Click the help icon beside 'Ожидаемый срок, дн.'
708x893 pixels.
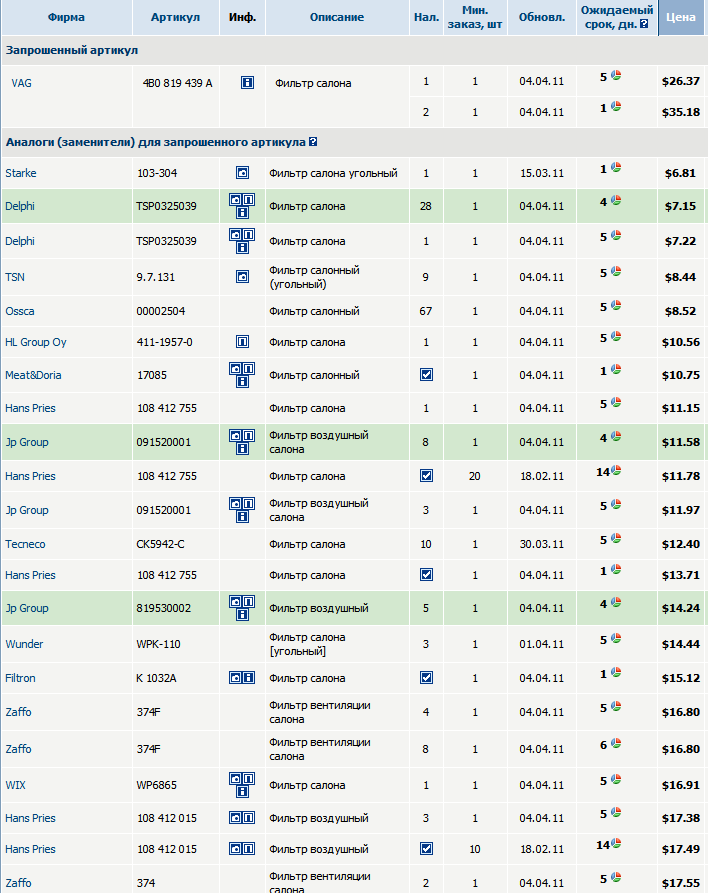click(x=644, y=24)
